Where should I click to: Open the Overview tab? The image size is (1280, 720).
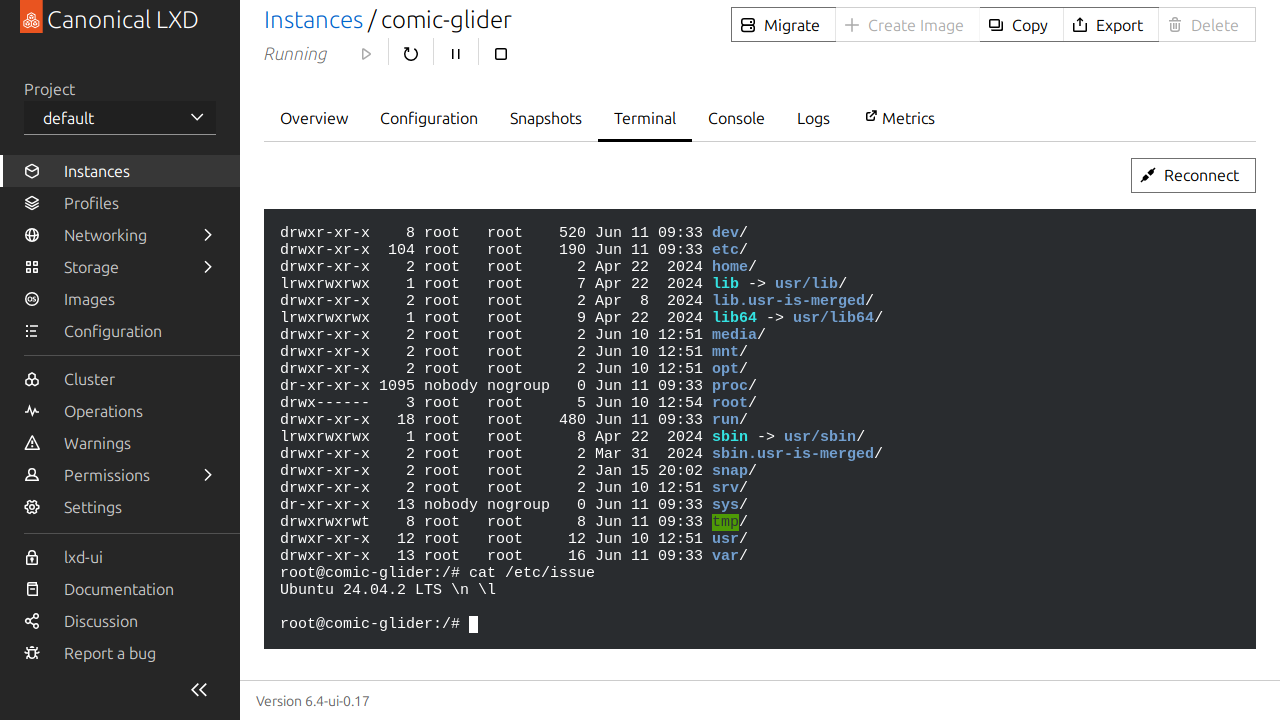(314, 118)
